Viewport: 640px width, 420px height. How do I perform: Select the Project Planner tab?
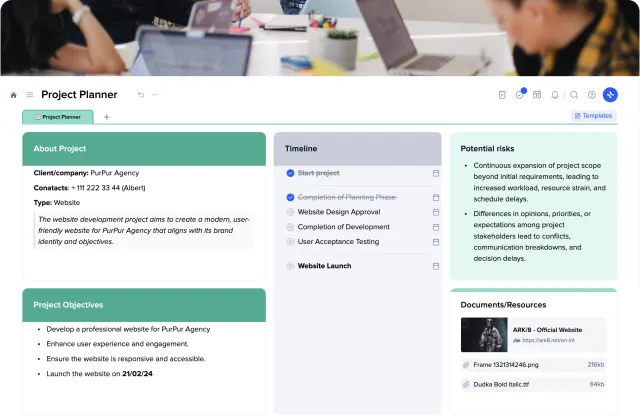point(58,117)
